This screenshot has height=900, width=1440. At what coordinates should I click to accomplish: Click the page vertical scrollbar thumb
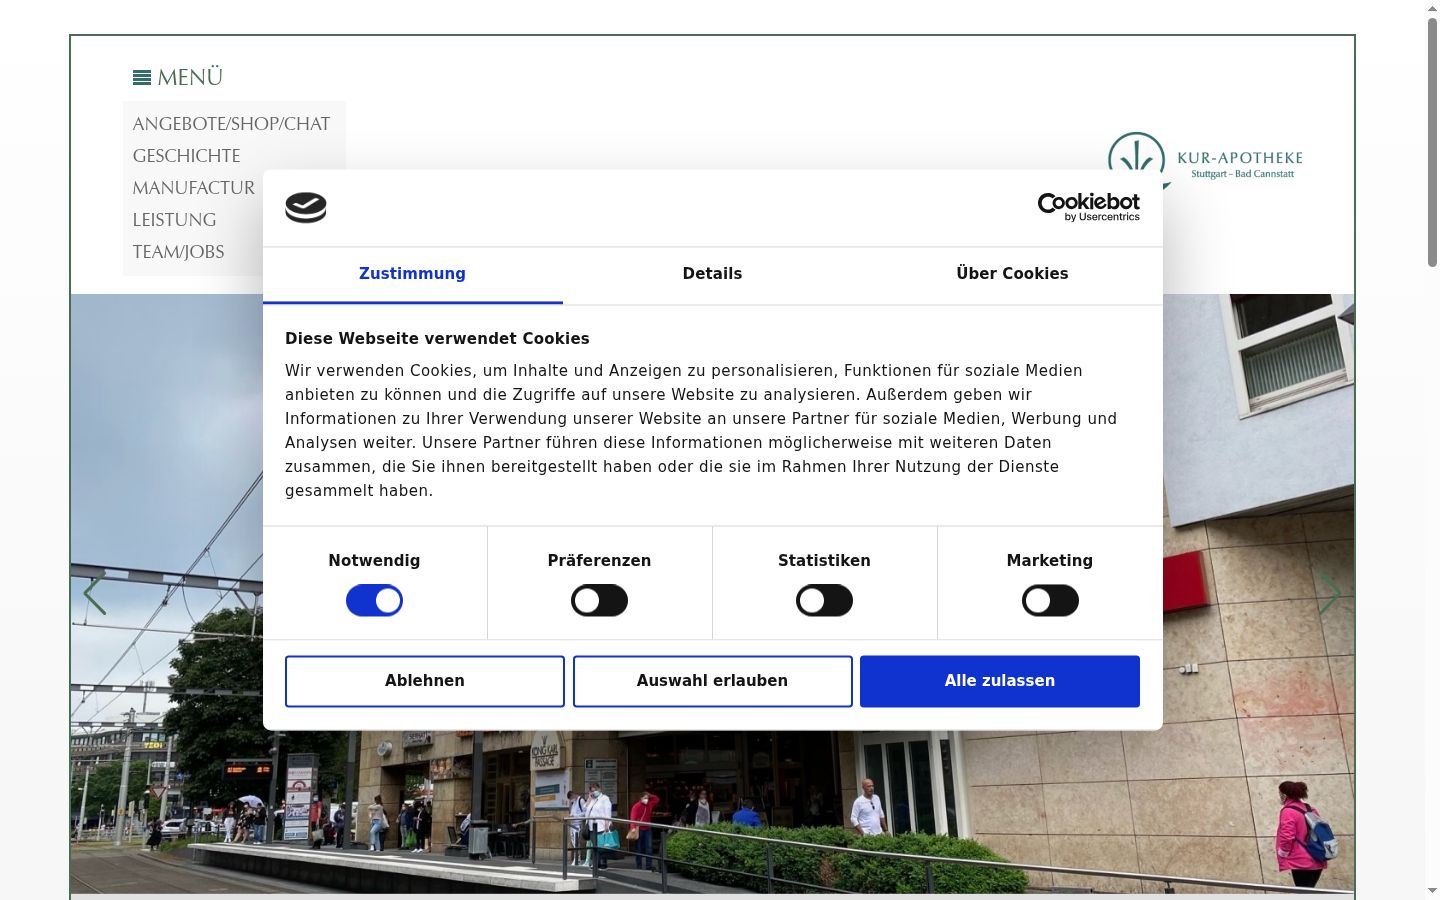click(1432, 142)
